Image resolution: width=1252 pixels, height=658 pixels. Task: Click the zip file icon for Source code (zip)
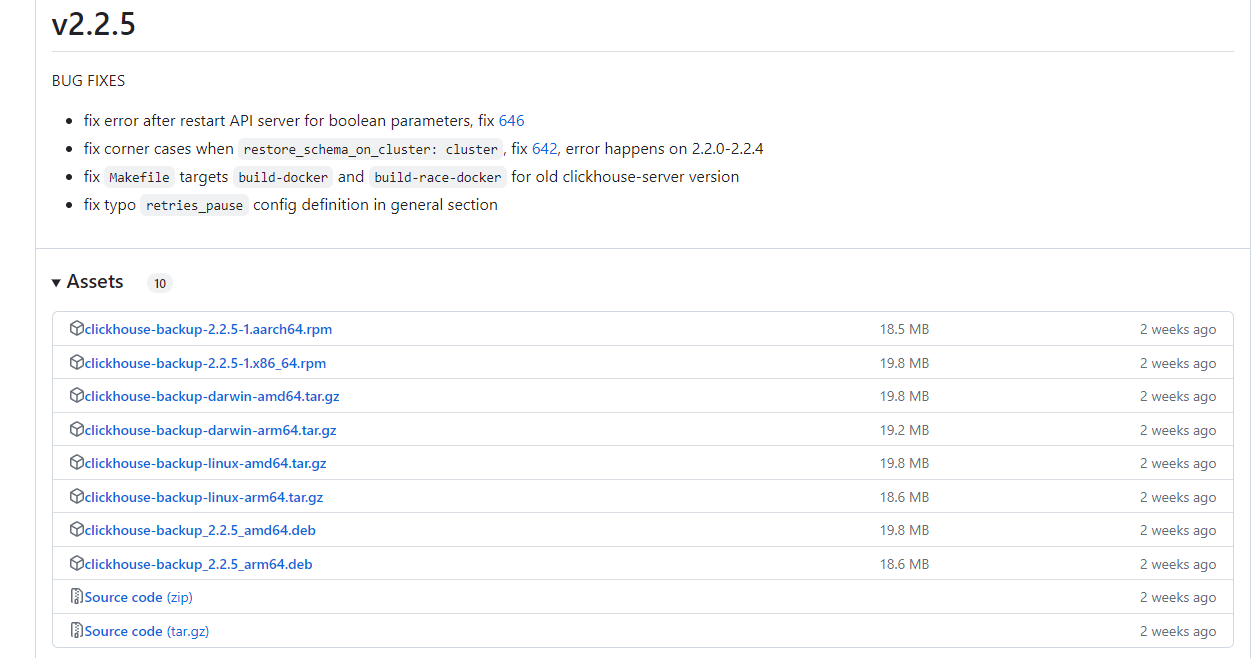[76, 597]
